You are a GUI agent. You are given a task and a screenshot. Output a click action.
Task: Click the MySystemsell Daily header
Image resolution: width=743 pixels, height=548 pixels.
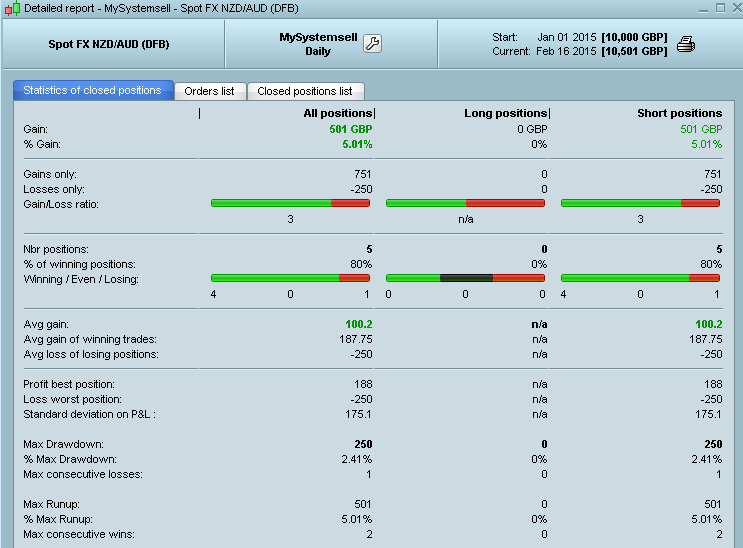(x=318, y=44)
